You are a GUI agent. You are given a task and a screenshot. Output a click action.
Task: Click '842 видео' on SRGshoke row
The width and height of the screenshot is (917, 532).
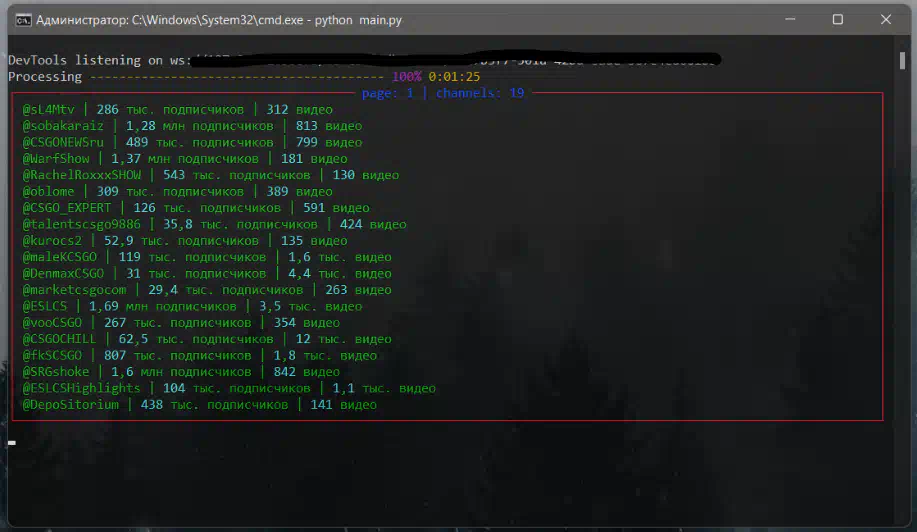tap(306, 371)
